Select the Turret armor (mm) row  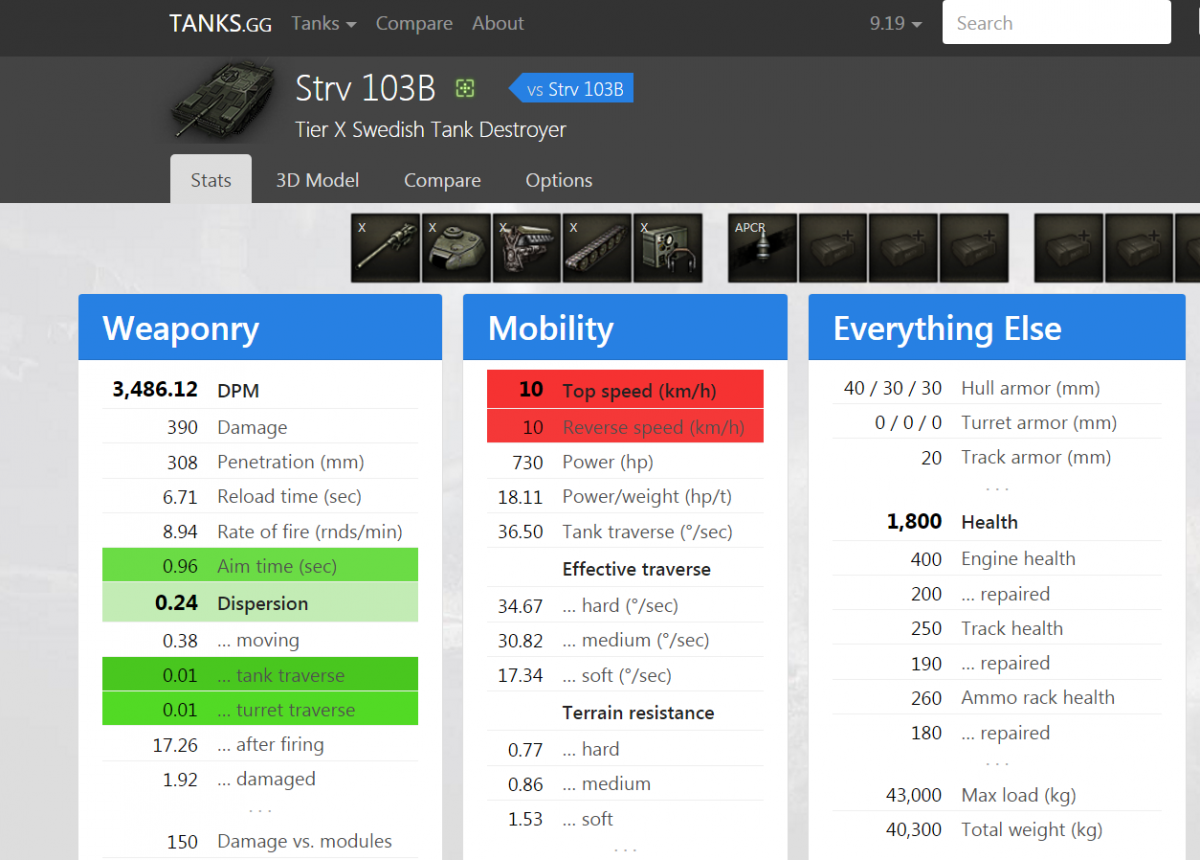pyautogui.click(x=997, y=423)
